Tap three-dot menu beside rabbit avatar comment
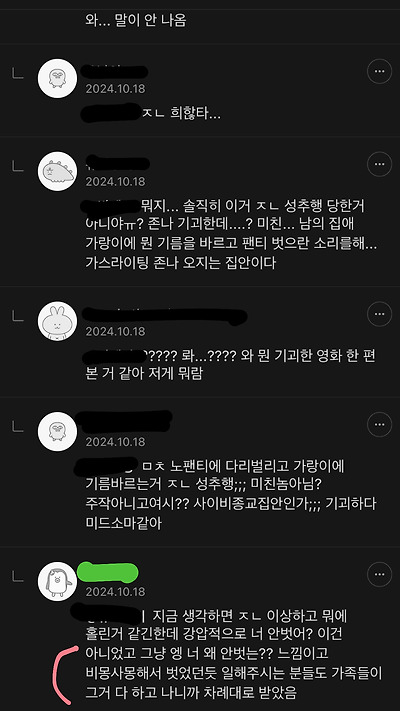 pos(379,314)
